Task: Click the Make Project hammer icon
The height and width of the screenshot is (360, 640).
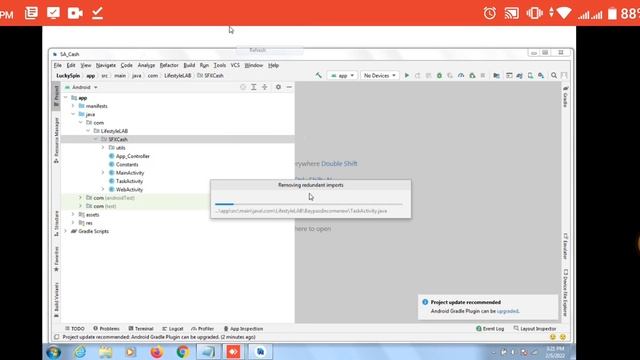Action: [318, 75]
